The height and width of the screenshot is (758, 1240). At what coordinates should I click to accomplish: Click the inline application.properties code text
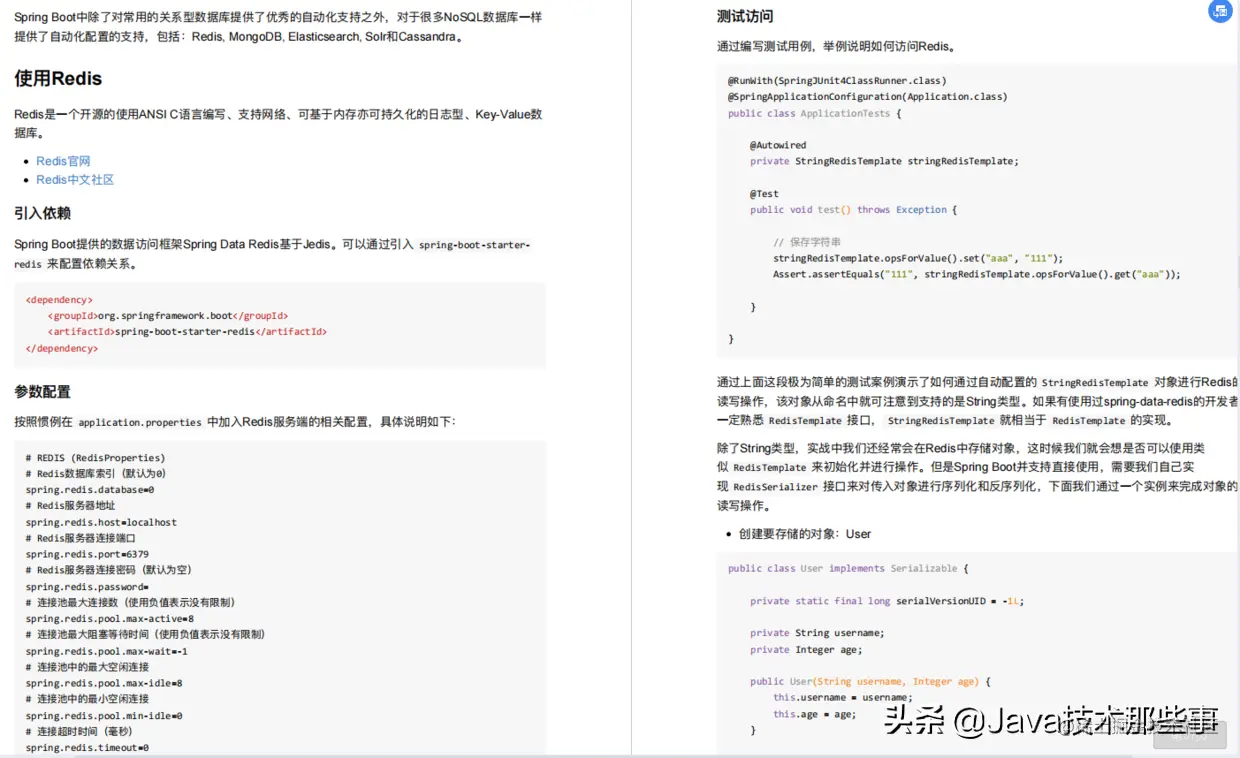[140, 422]
